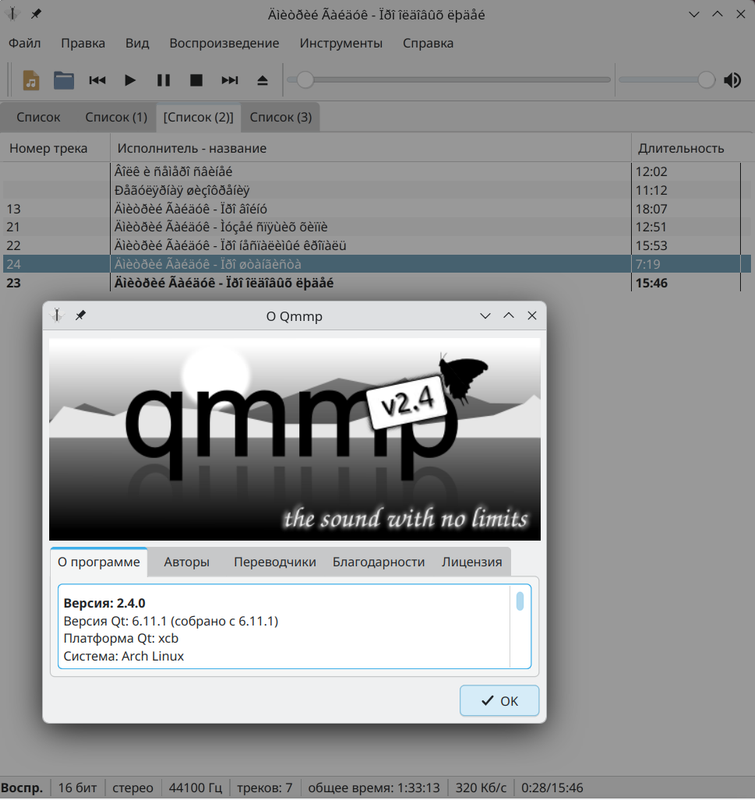
Task: Click the 320 Кб/с bitrate in status bar
Action: tap(481, 787)
